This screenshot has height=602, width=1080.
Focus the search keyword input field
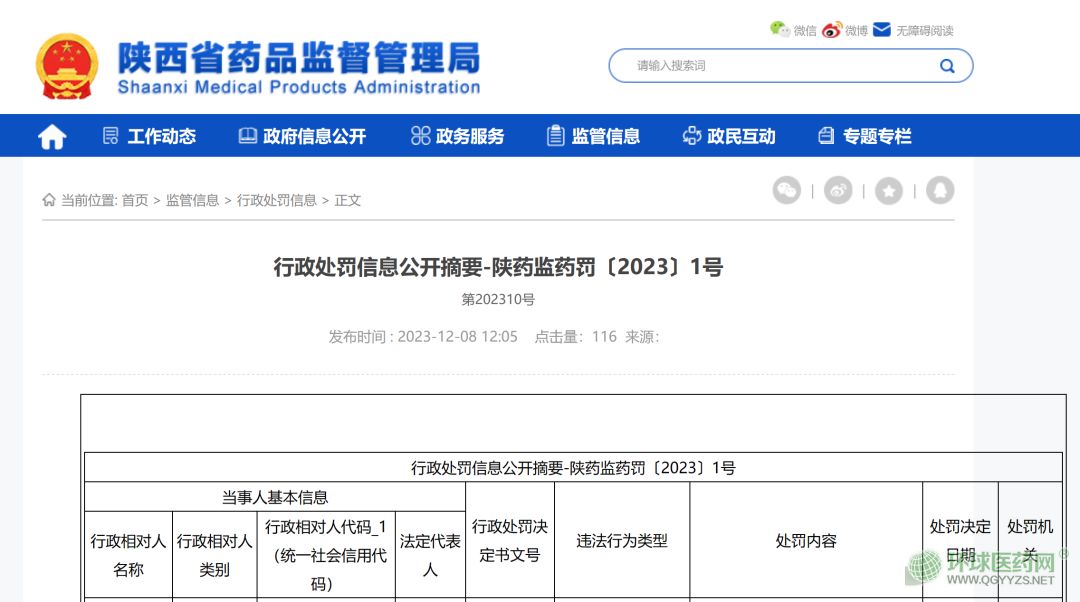click(780, 66)
